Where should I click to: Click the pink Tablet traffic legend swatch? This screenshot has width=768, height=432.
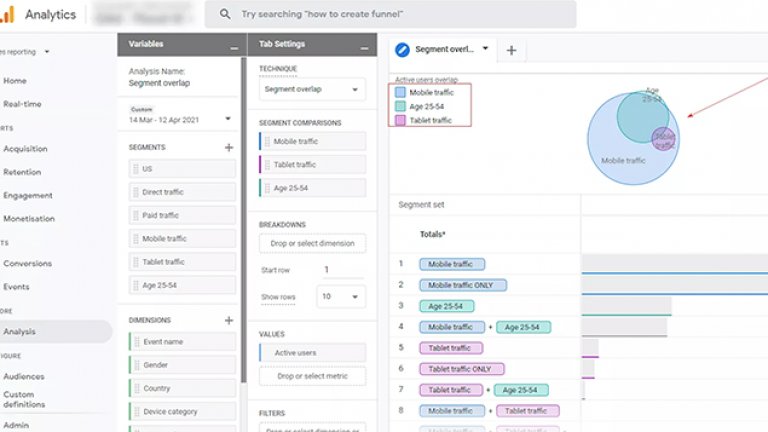pos(400,120)
